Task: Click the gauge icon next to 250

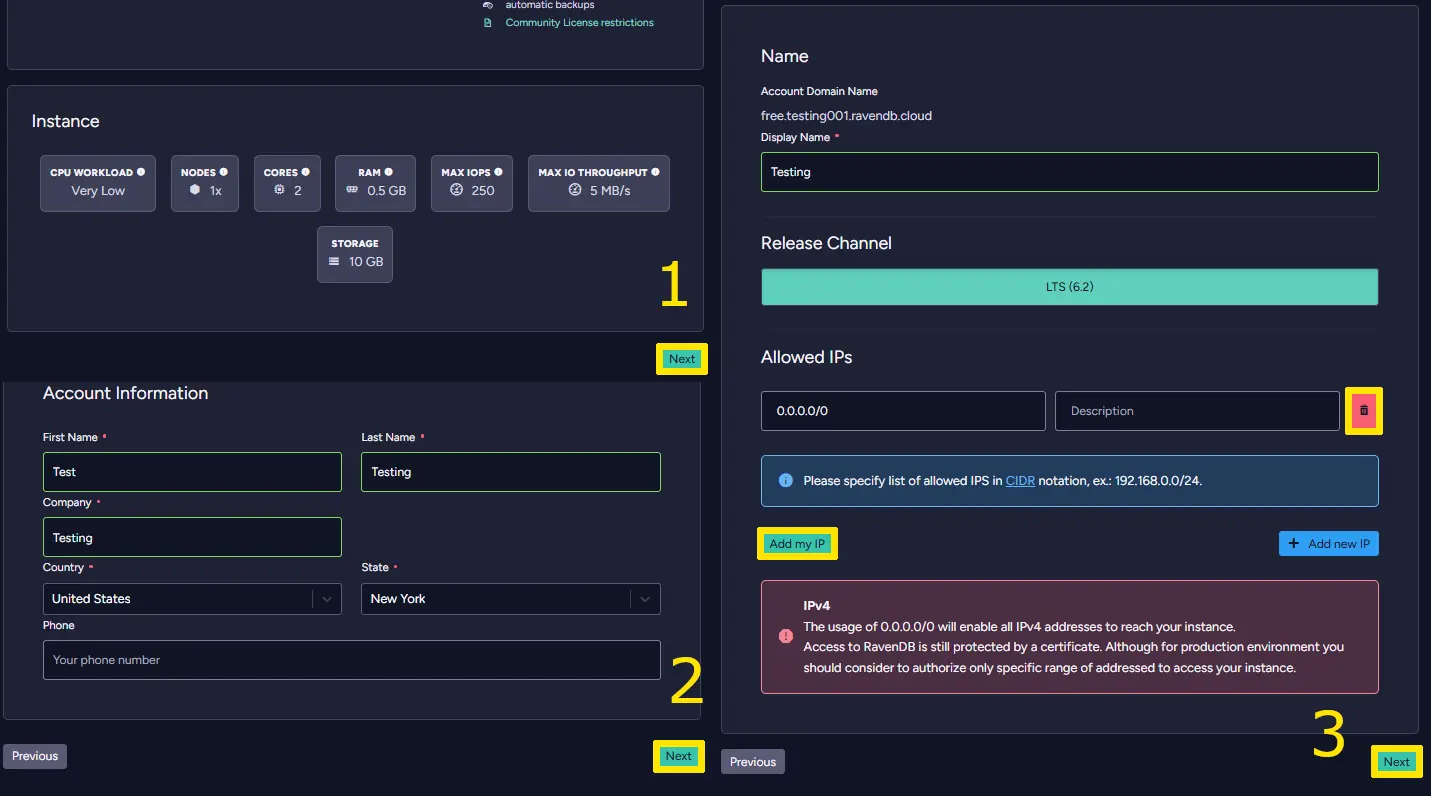Action: point(456,190)
